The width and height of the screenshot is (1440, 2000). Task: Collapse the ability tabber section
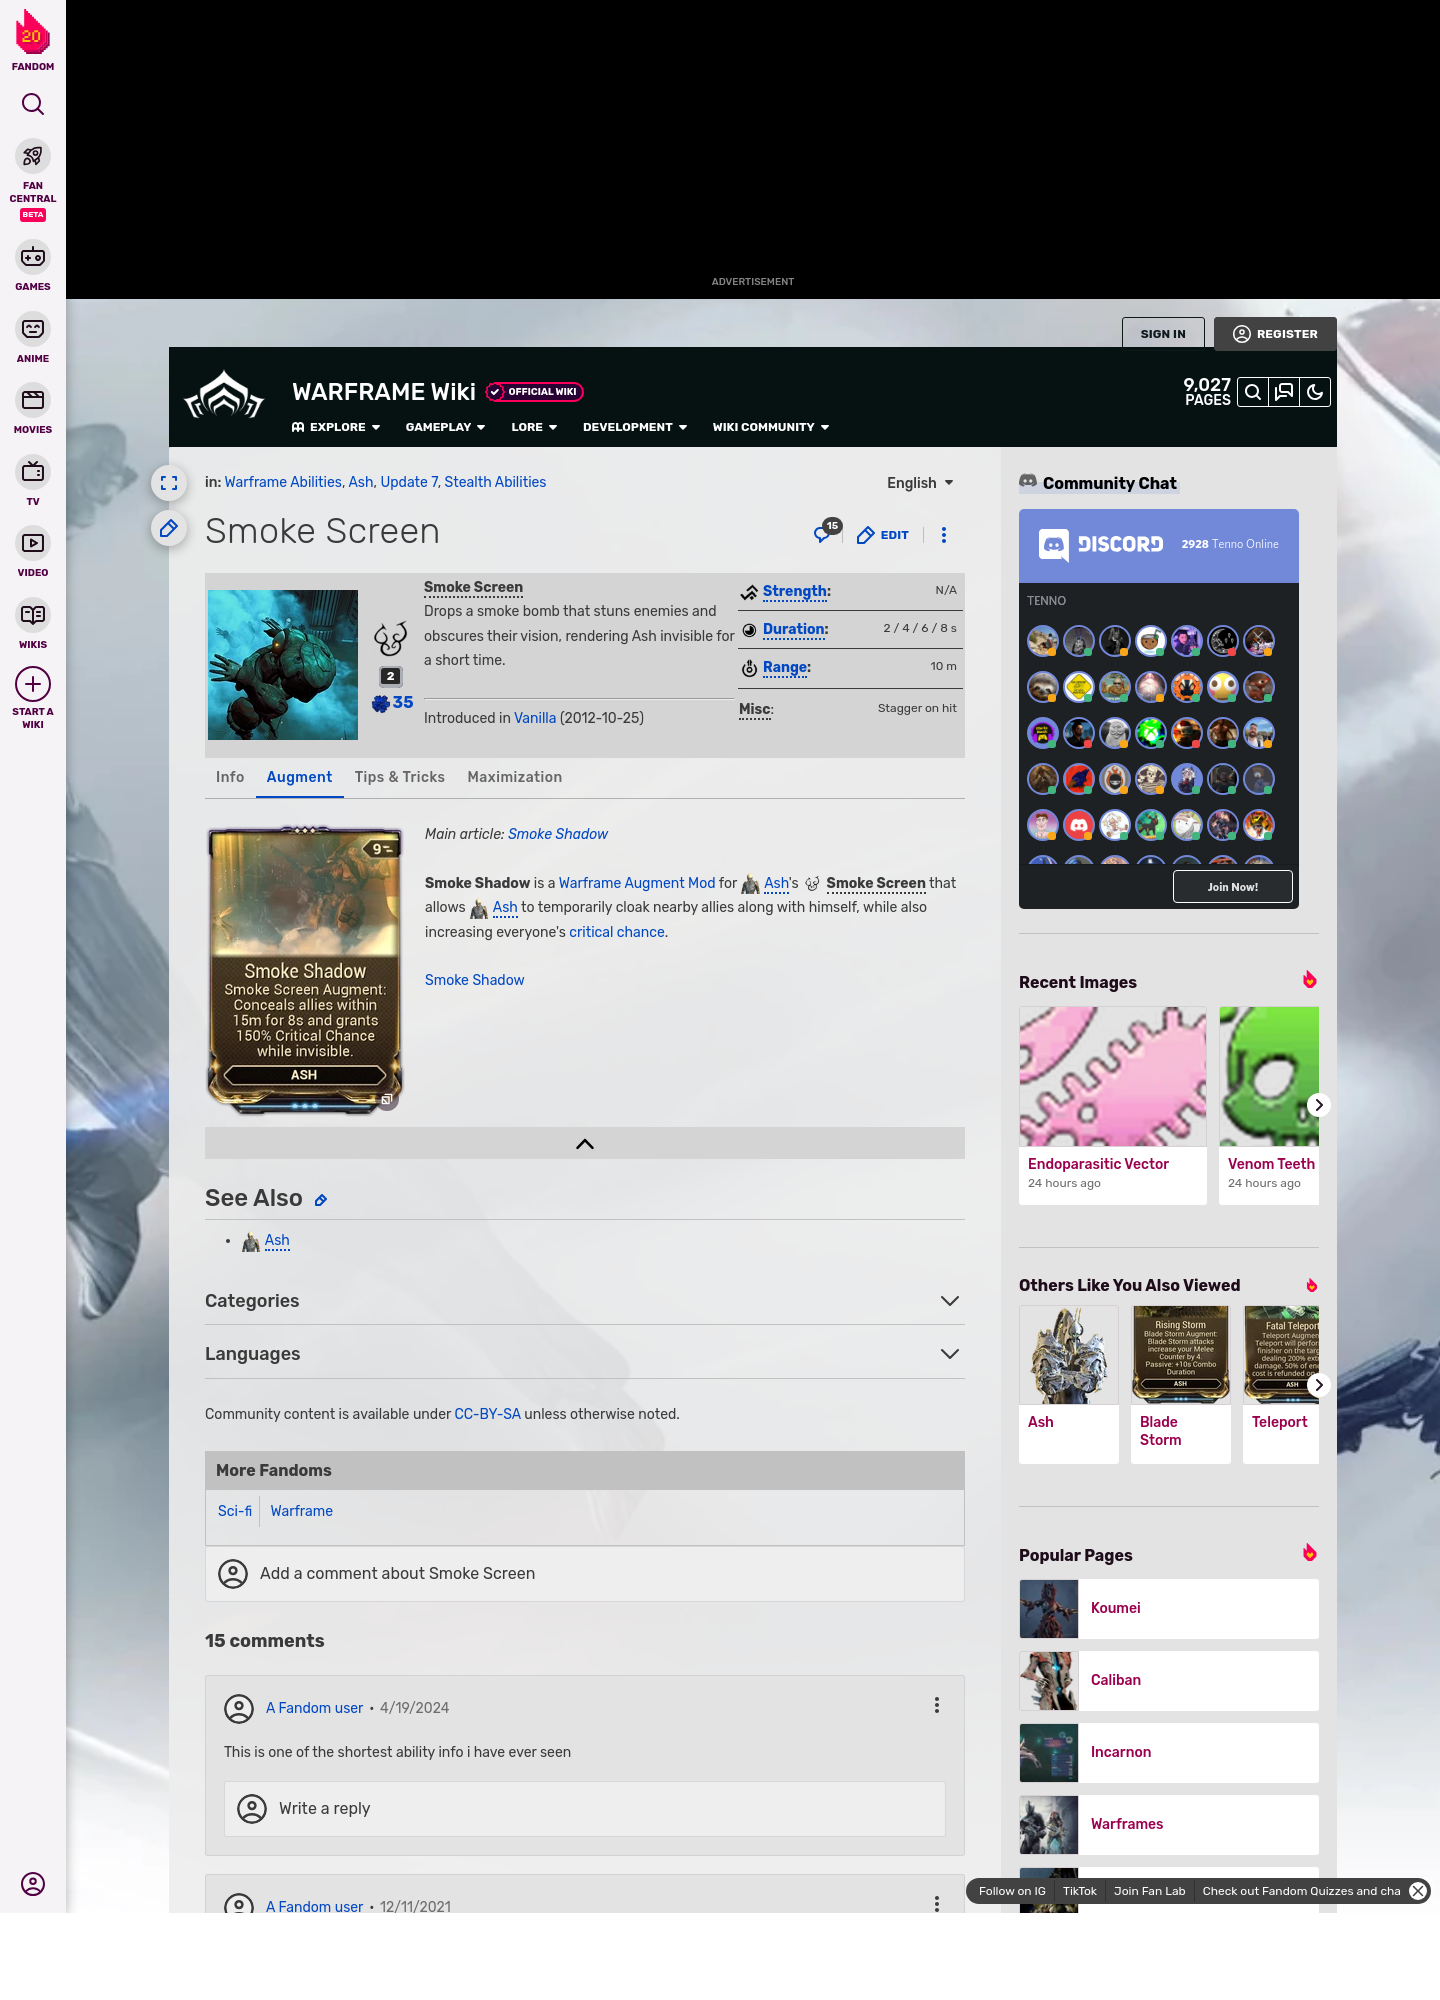coord(585,1143)
